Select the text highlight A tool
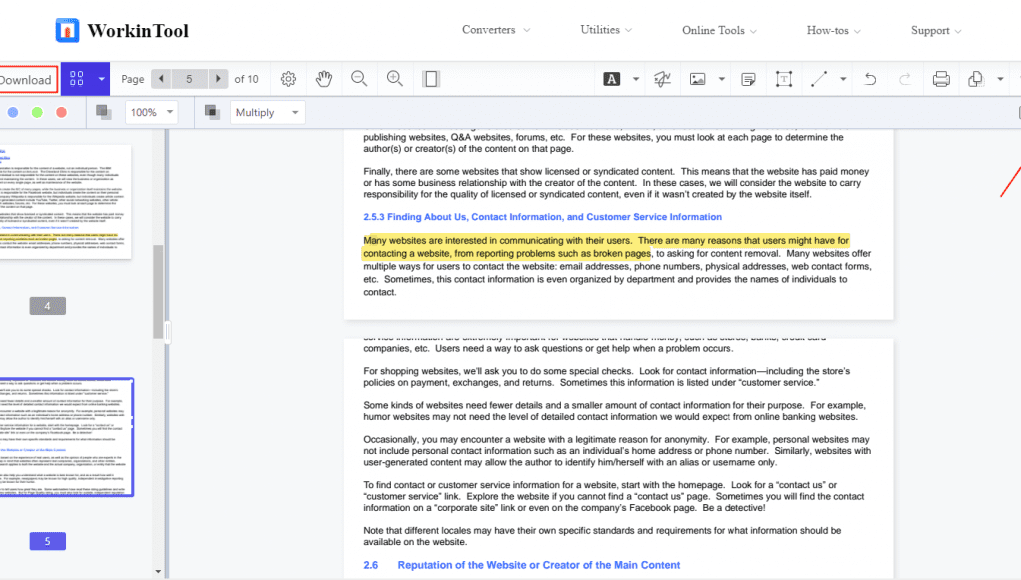 (x=611, y=79)
